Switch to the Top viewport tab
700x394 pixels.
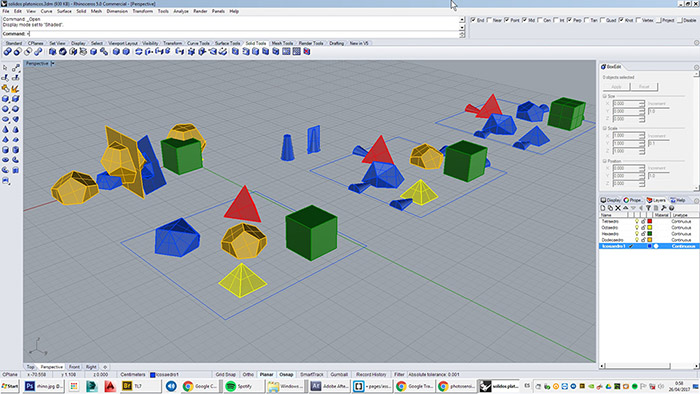[x=30, y=367]
